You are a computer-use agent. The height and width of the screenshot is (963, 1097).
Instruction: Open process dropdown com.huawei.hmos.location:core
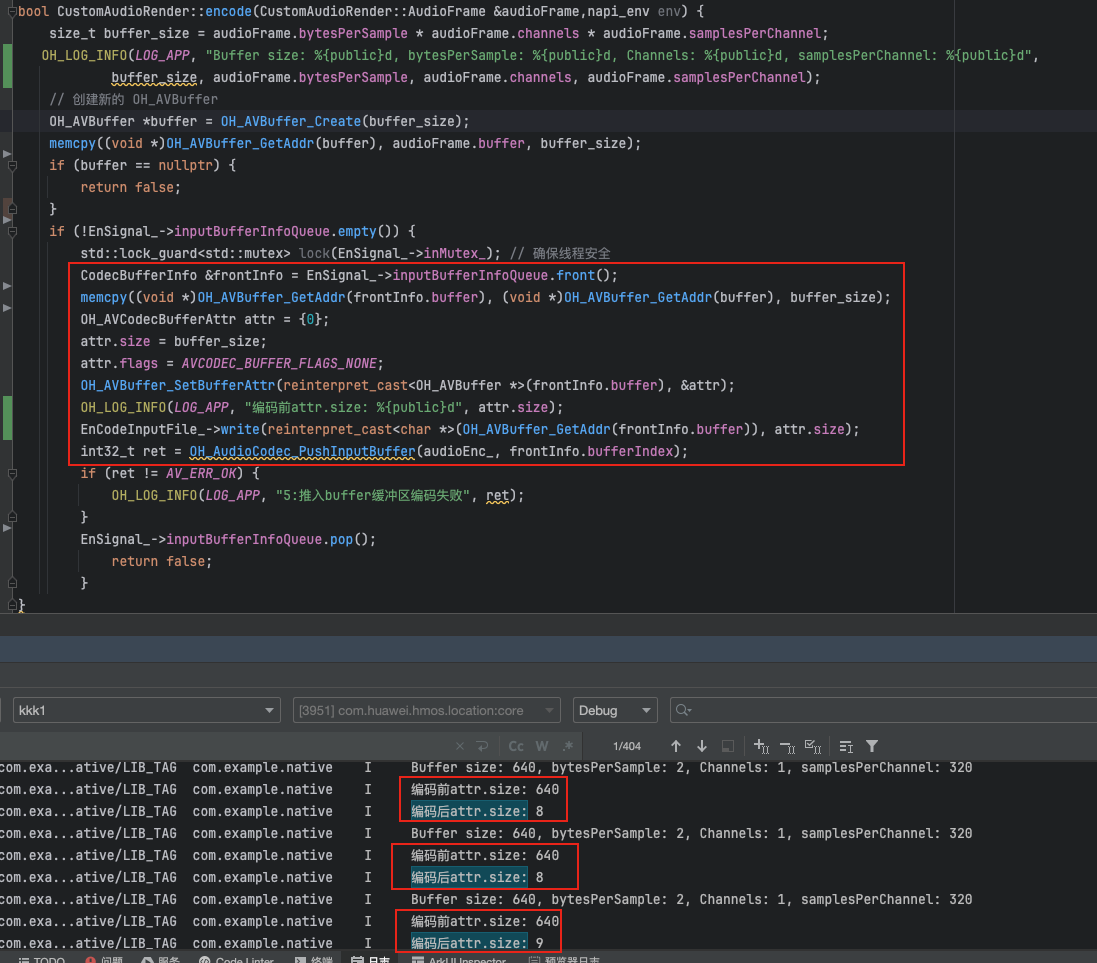(427, 710)
